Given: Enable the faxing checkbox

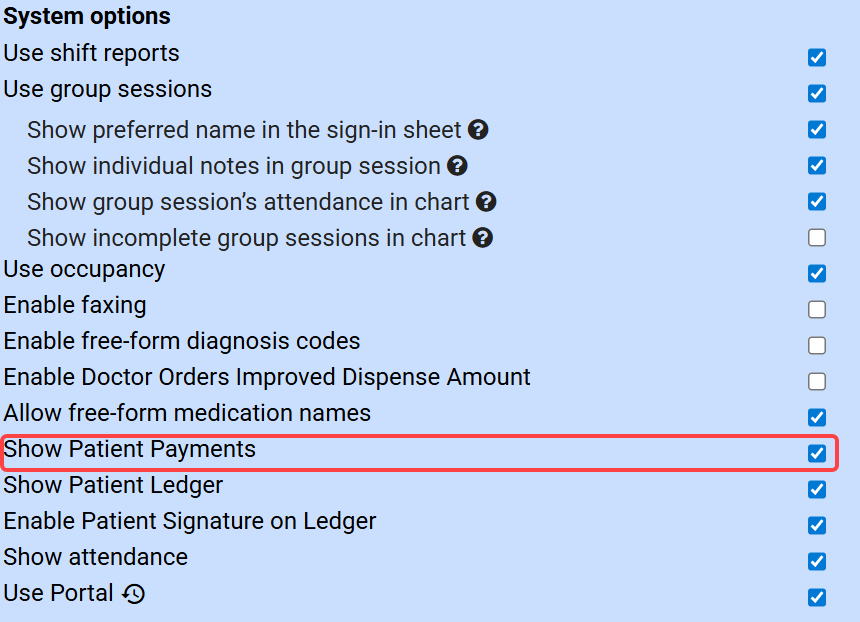Looking at the screenshot, I should pyautogui.click(x=817, y=309).
